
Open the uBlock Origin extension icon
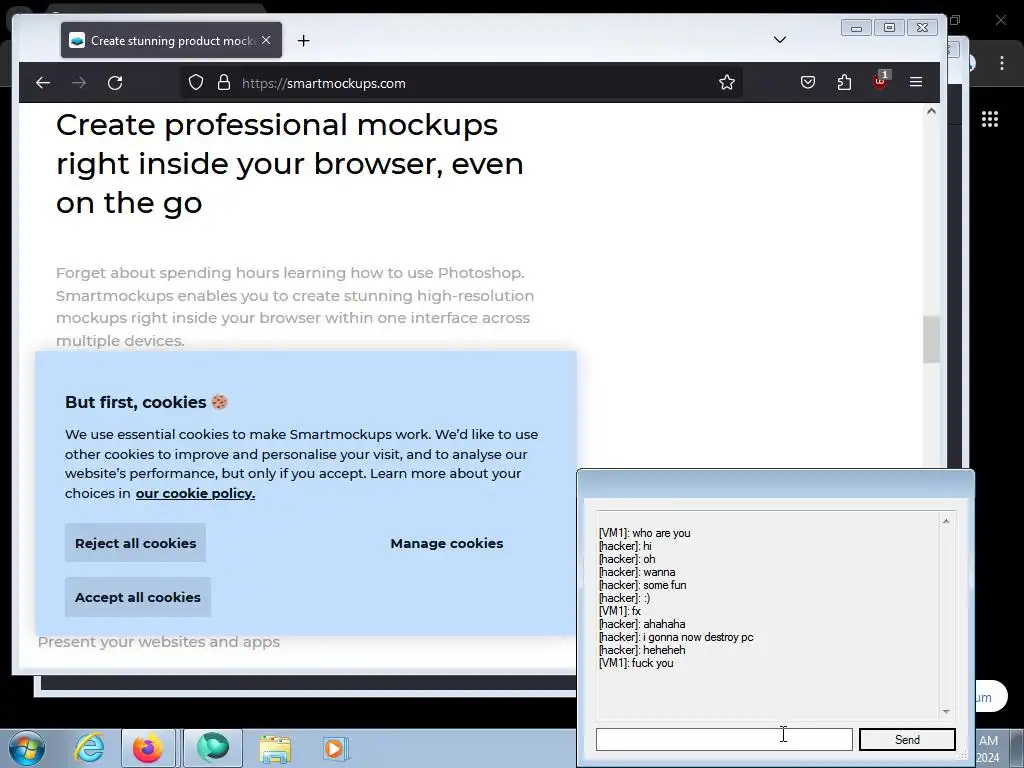point(880,82)
